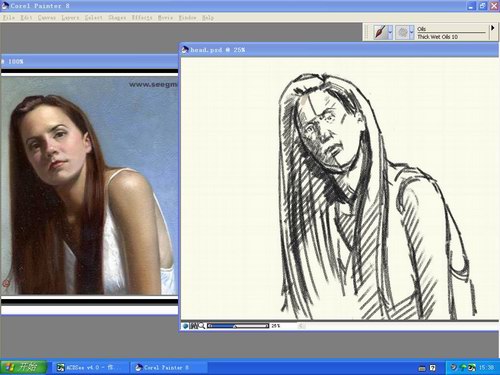Click the scroll-left arrow in head.prd status bar
Image resolution: width=500 pixels, height=375 pixels.
[301, 326]
